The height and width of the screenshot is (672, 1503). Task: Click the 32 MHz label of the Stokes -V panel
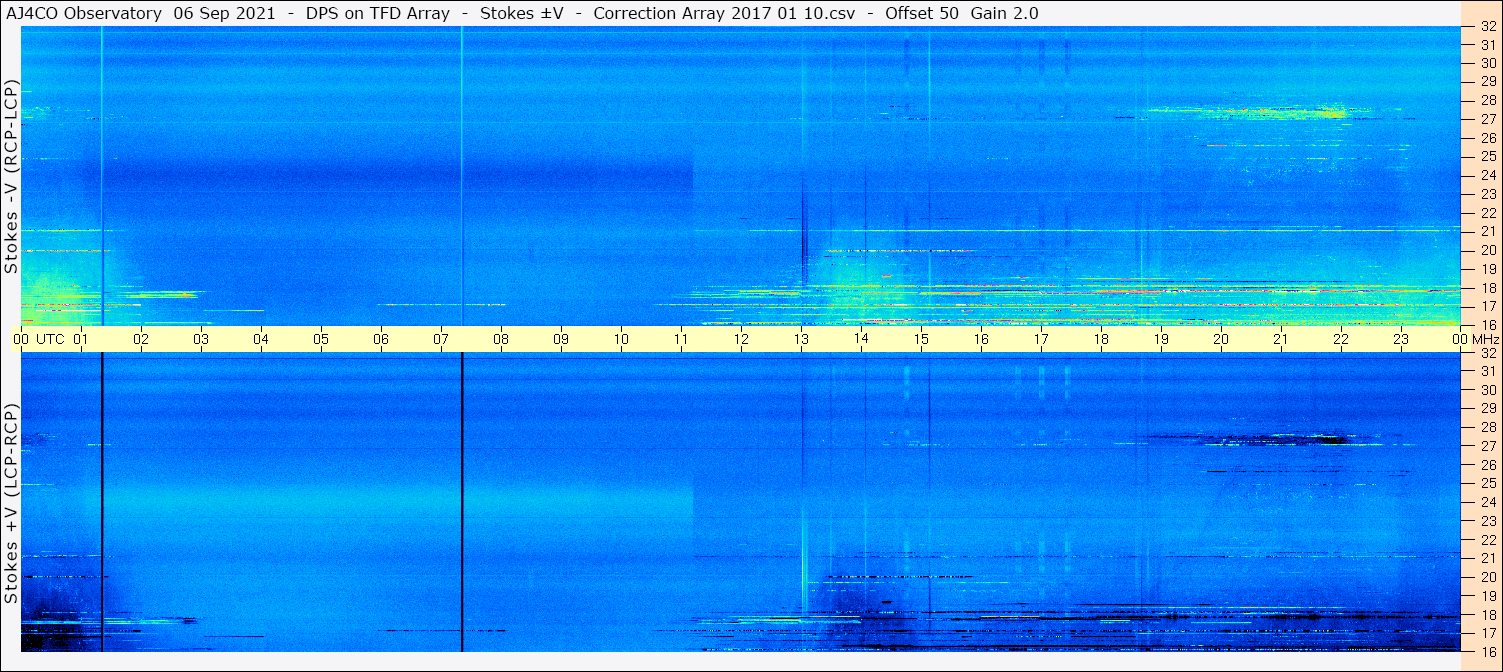[x=1488, y=27]
